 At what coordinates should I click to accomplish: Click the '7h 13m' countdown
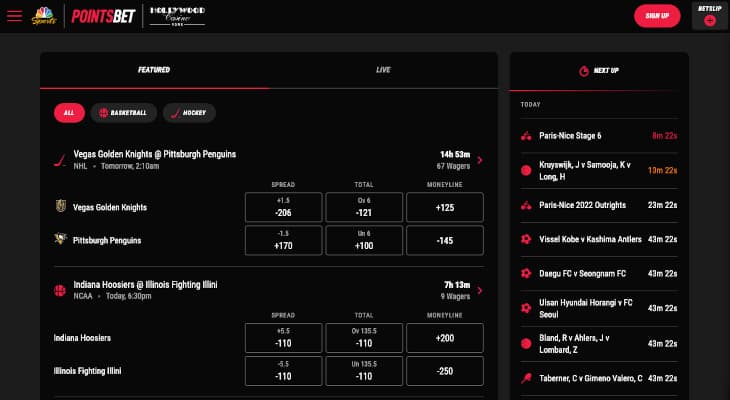click(457, 285)
